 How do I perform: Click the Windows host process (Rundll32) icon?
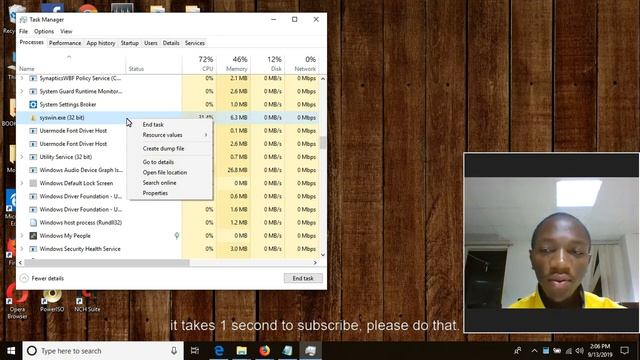point(33,222)
